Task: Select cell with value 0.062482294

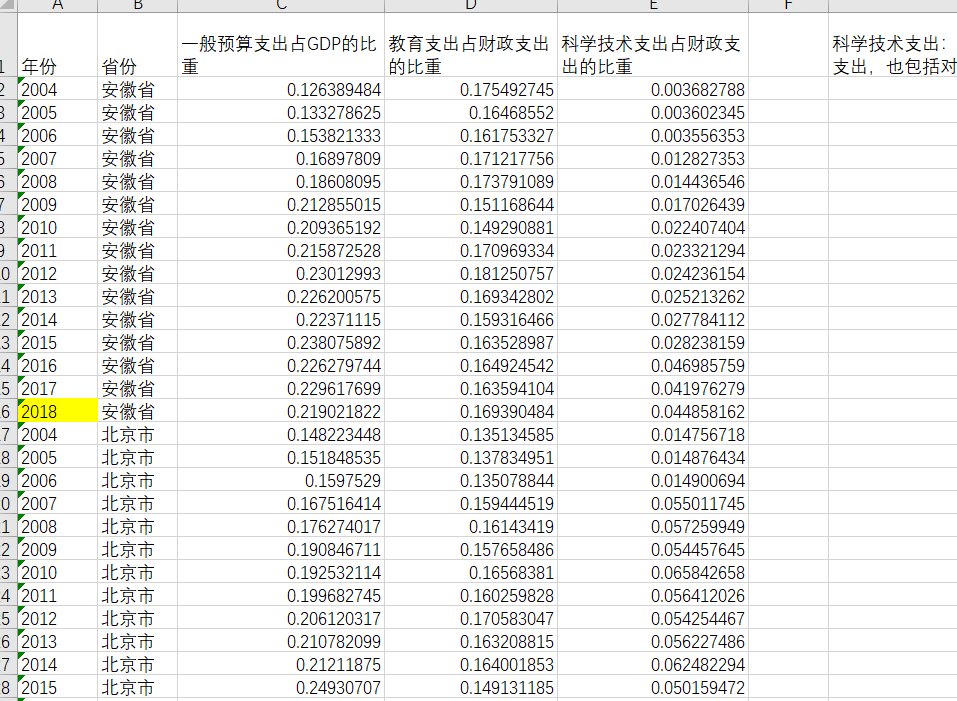Action: (x=652, y=664)
